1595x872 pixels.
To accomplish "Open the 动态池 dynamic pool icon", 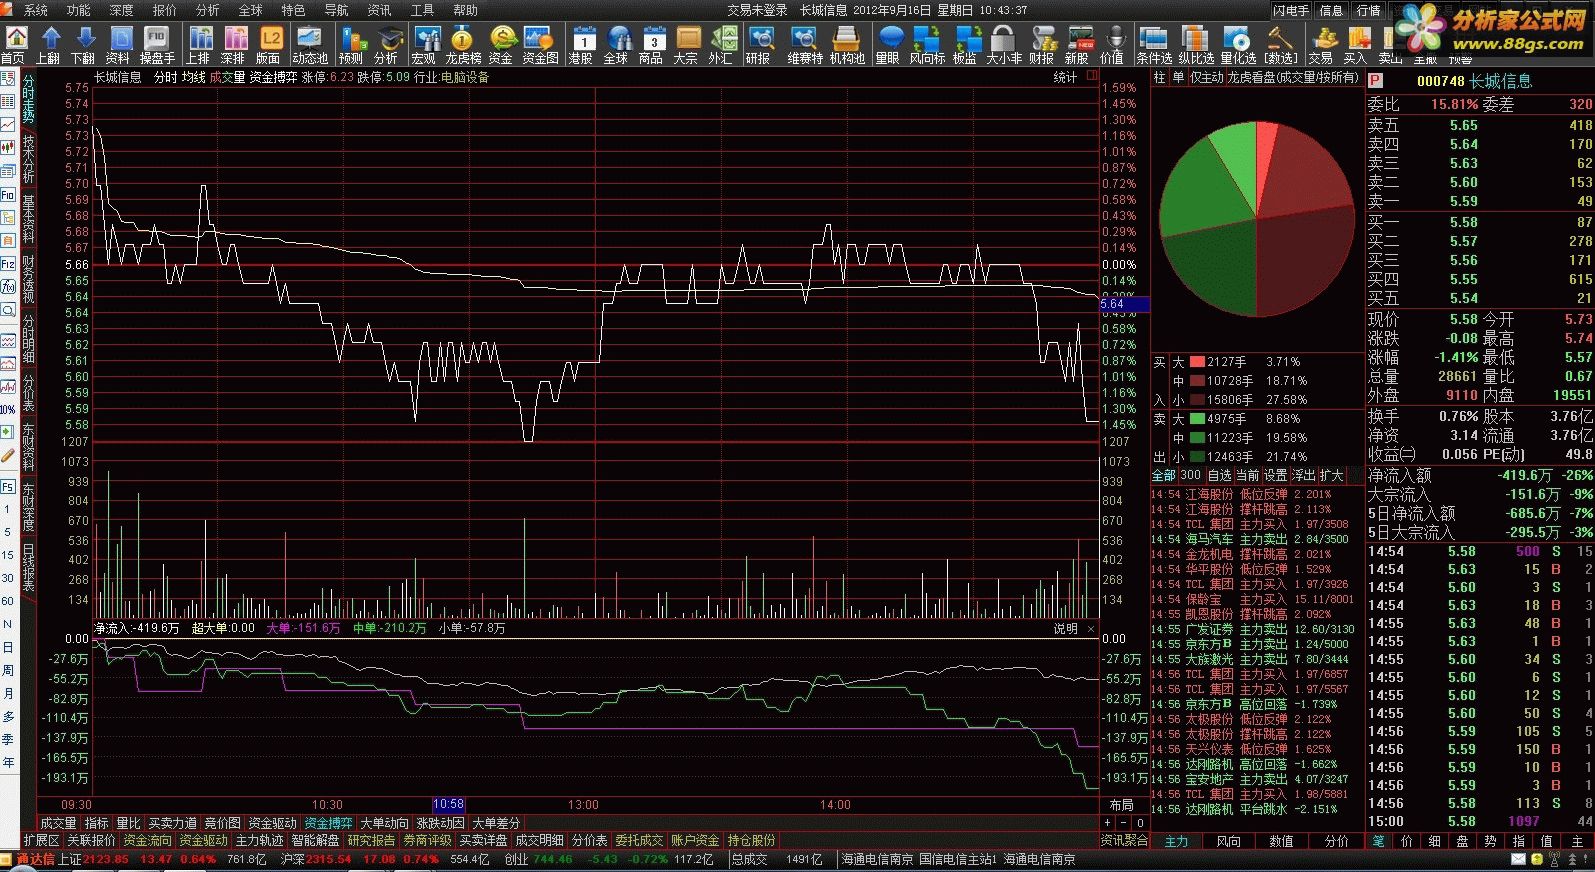I will tap(309, 45).
